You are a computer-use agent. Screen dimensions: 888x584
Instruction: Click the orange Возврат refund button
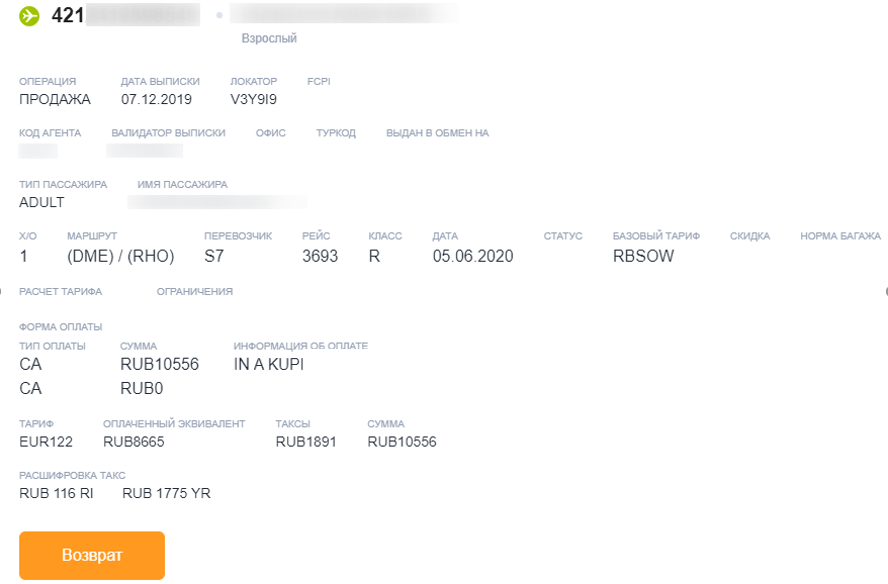coord(92,555)
